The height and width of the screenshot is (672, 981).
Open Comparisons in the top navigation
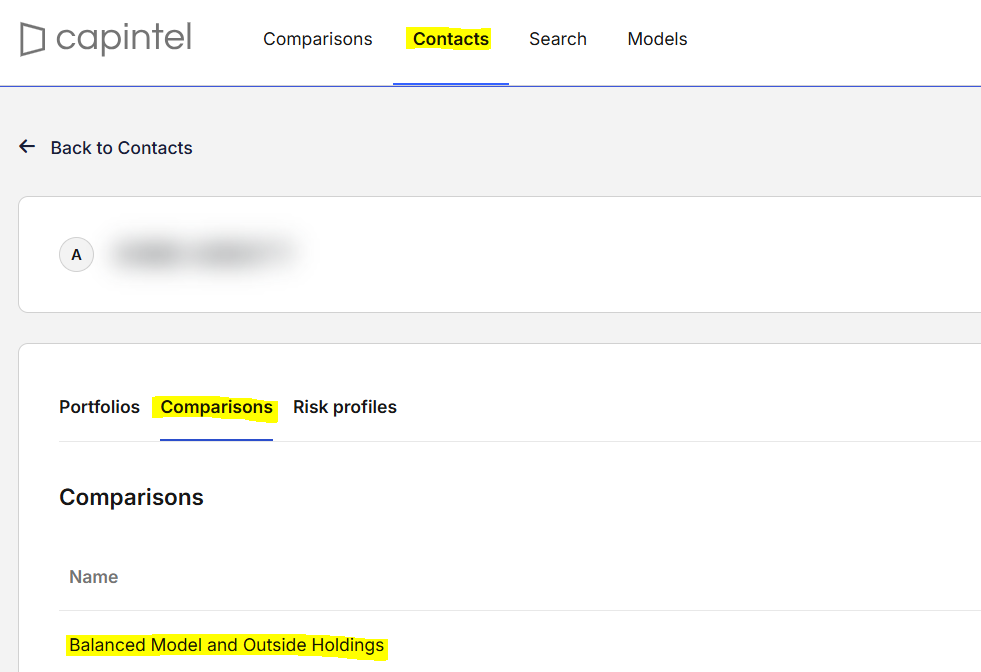point(318,39)
